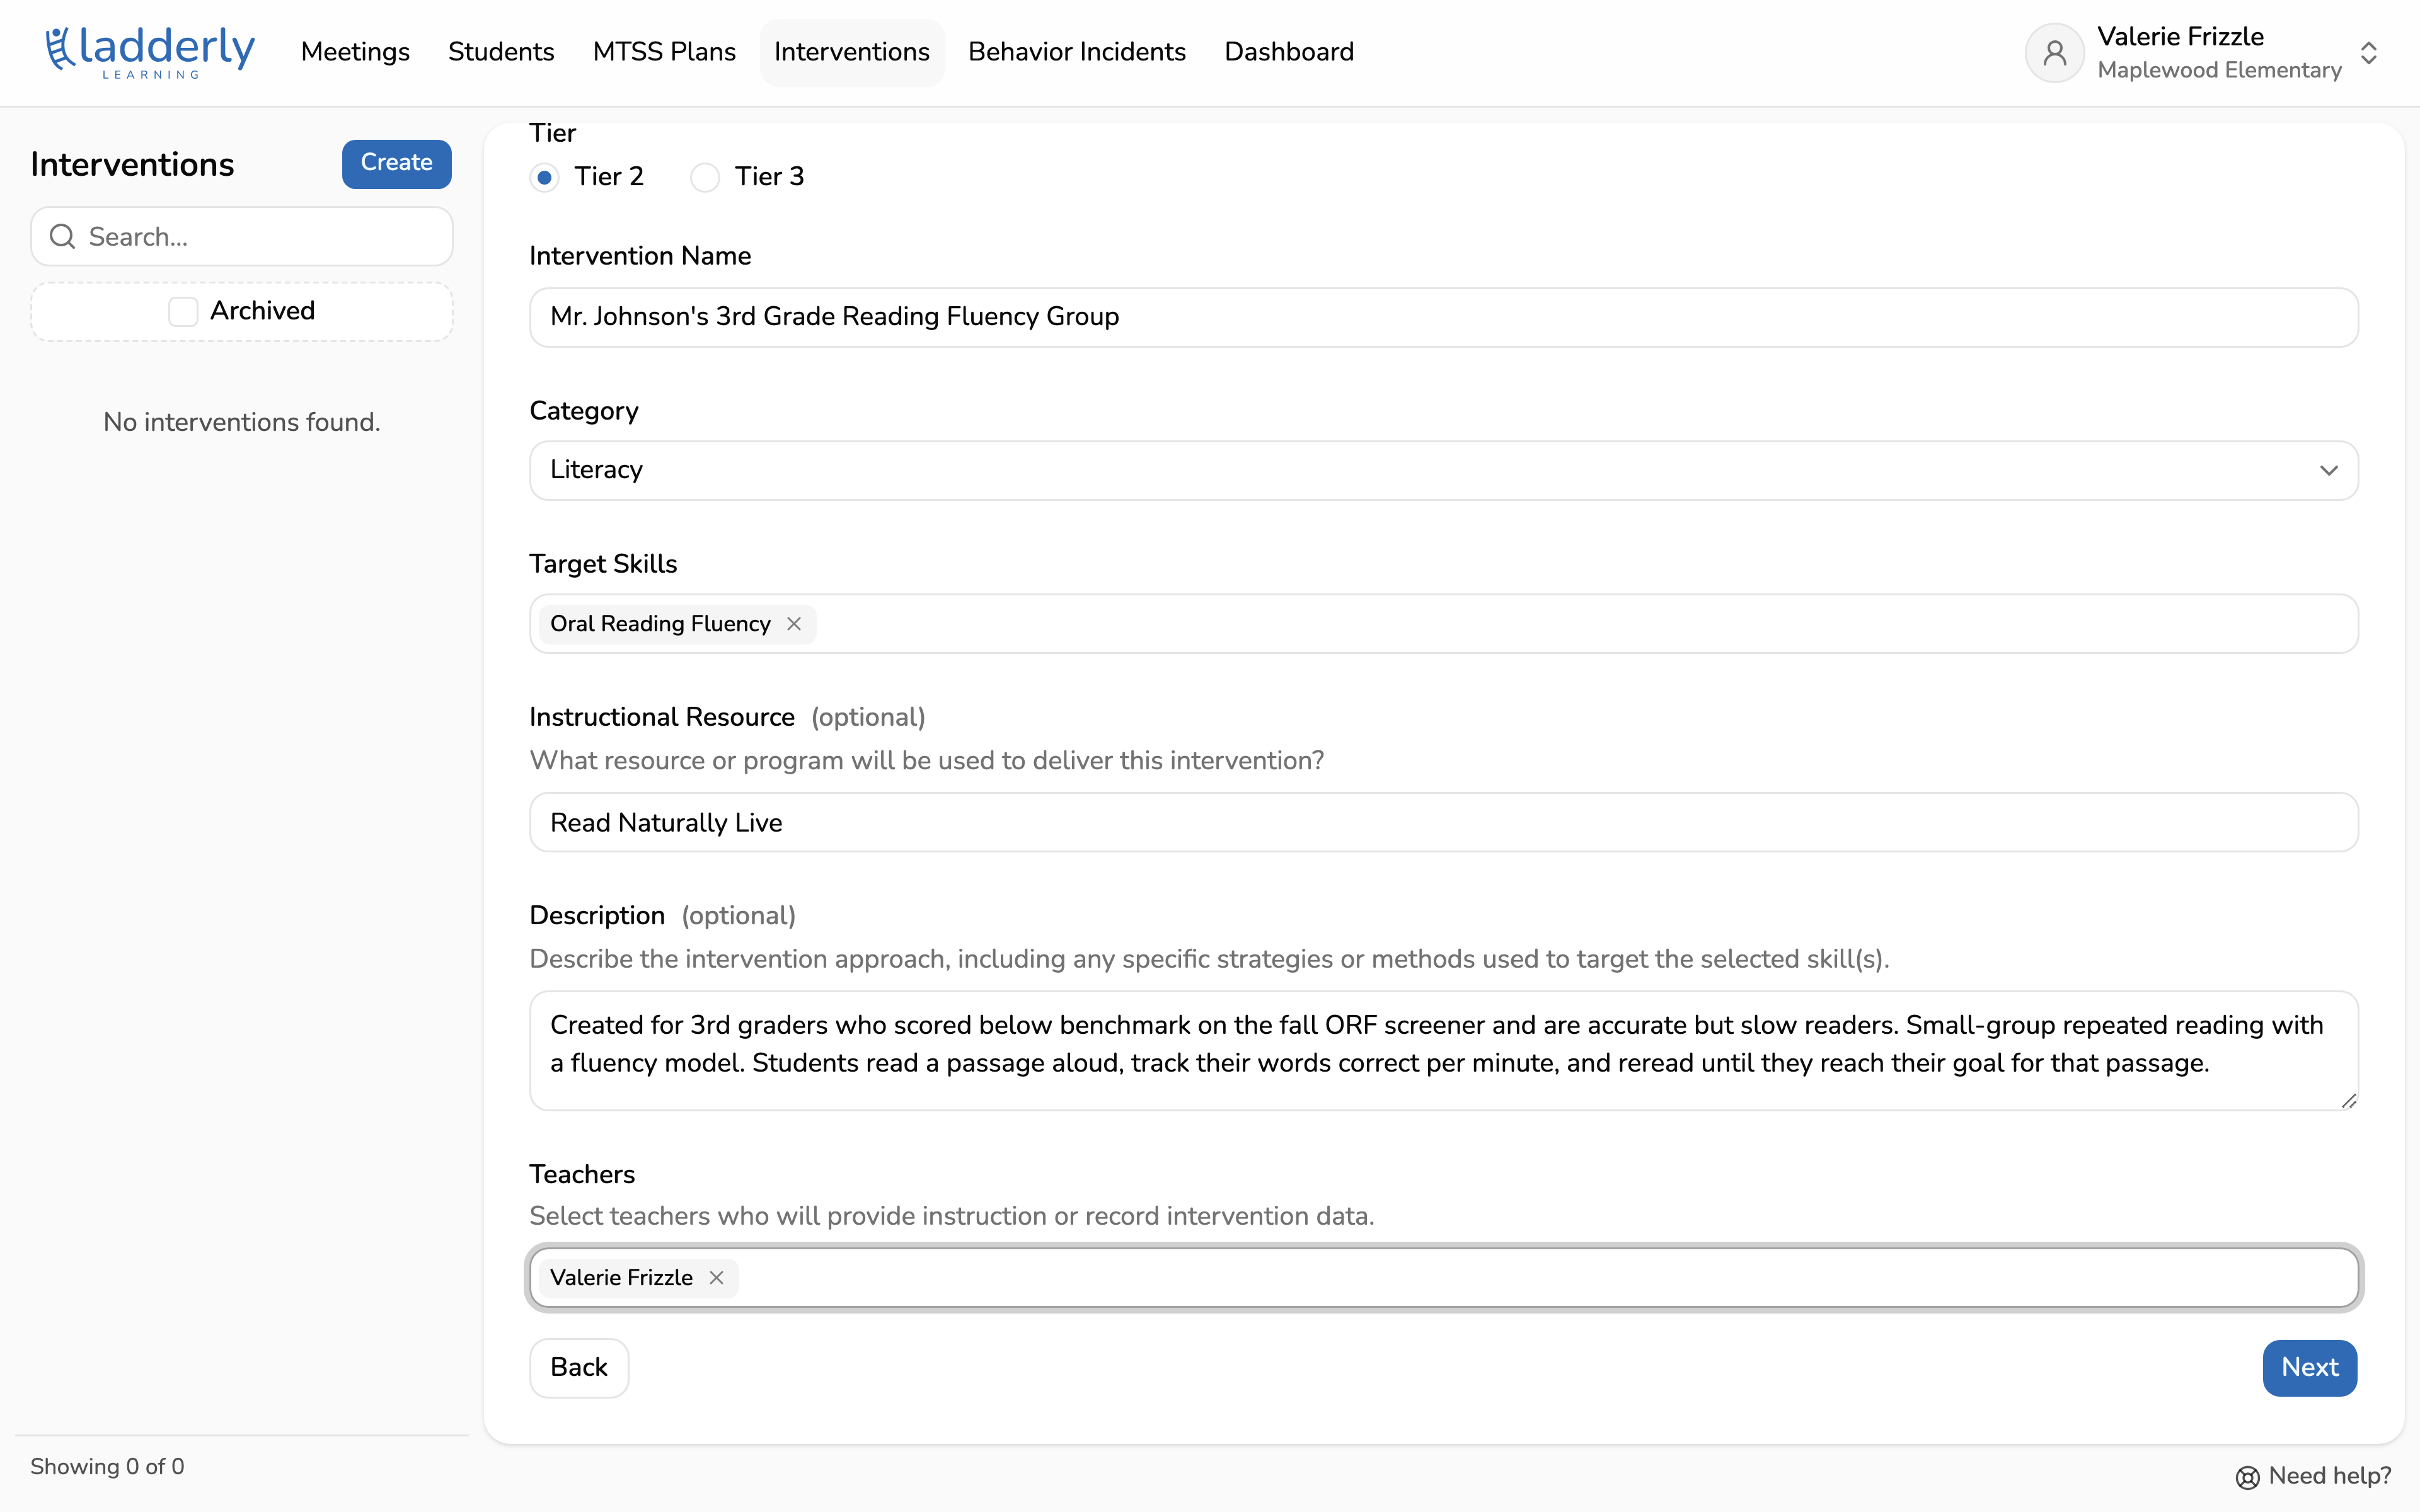Screen dimensions: 2420x1512
Task: Click the Ladderly Learning logo
Action: 150,52
